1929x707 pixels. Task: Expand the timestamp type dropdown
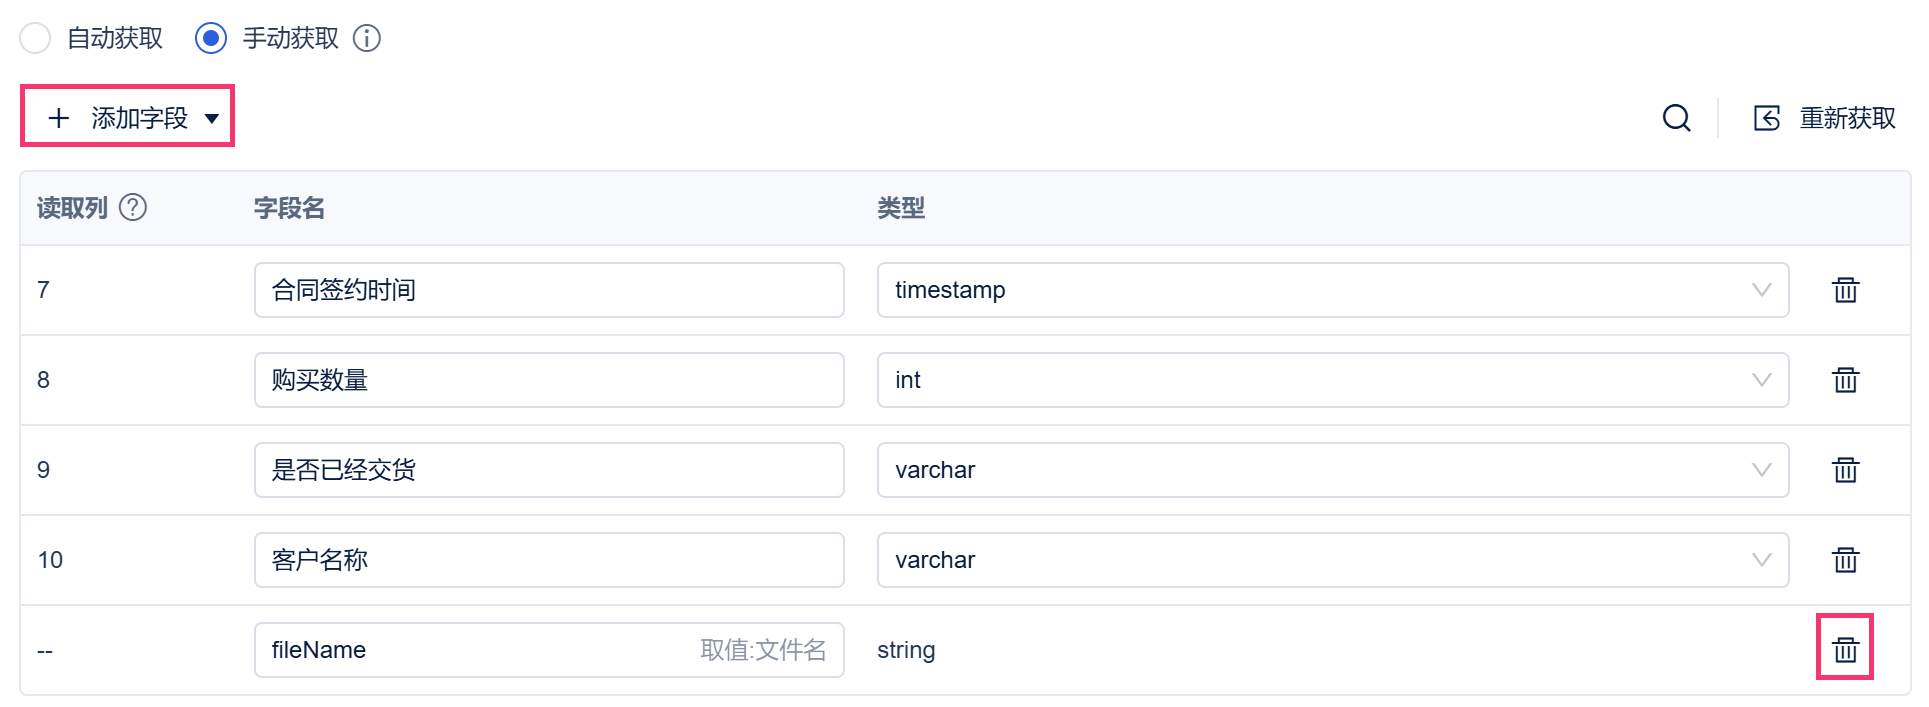click(1333, 290)
